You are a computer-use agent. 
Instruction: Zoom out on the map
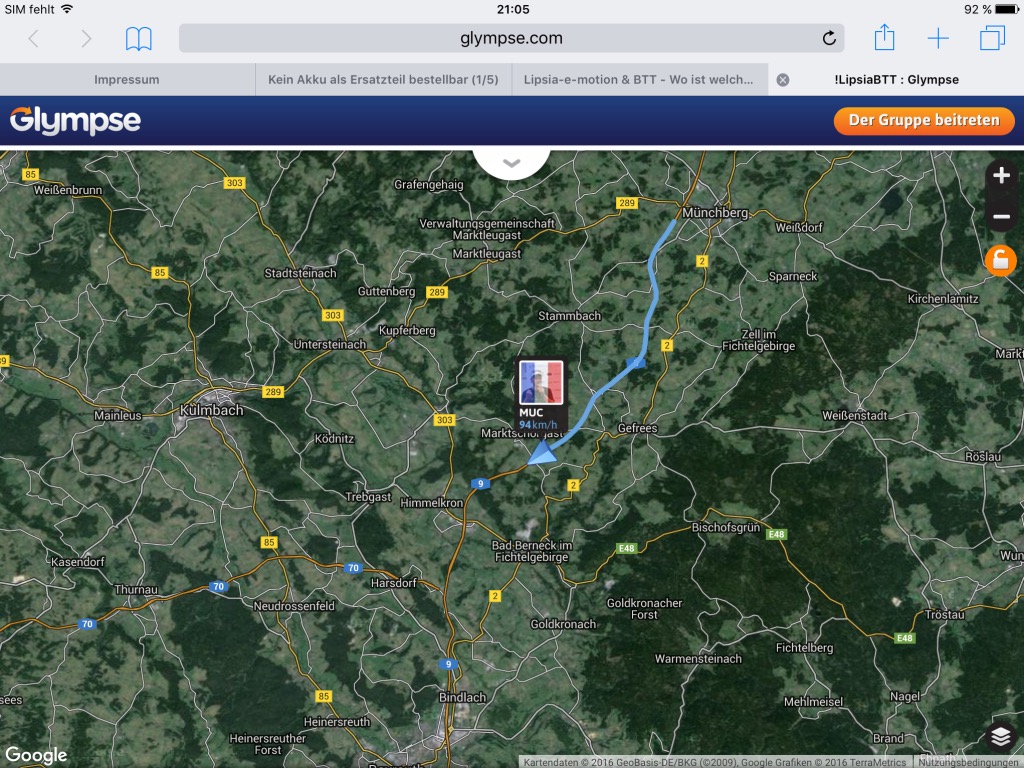1001,216
